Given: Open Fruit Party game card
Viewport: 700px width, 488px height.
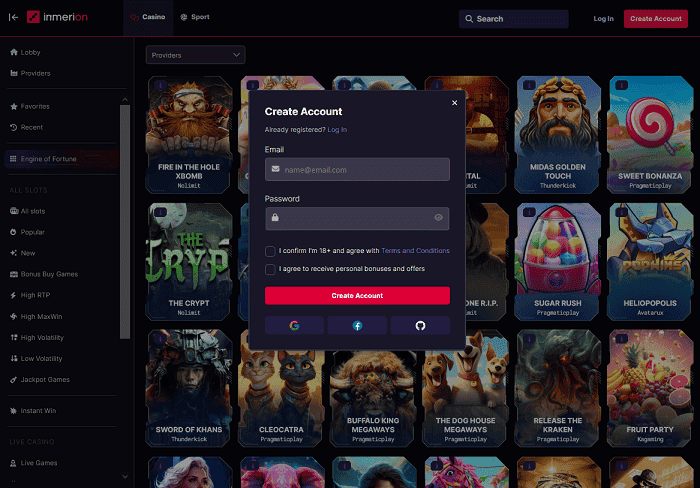Looking at the screenshot, I should (650, 388).
